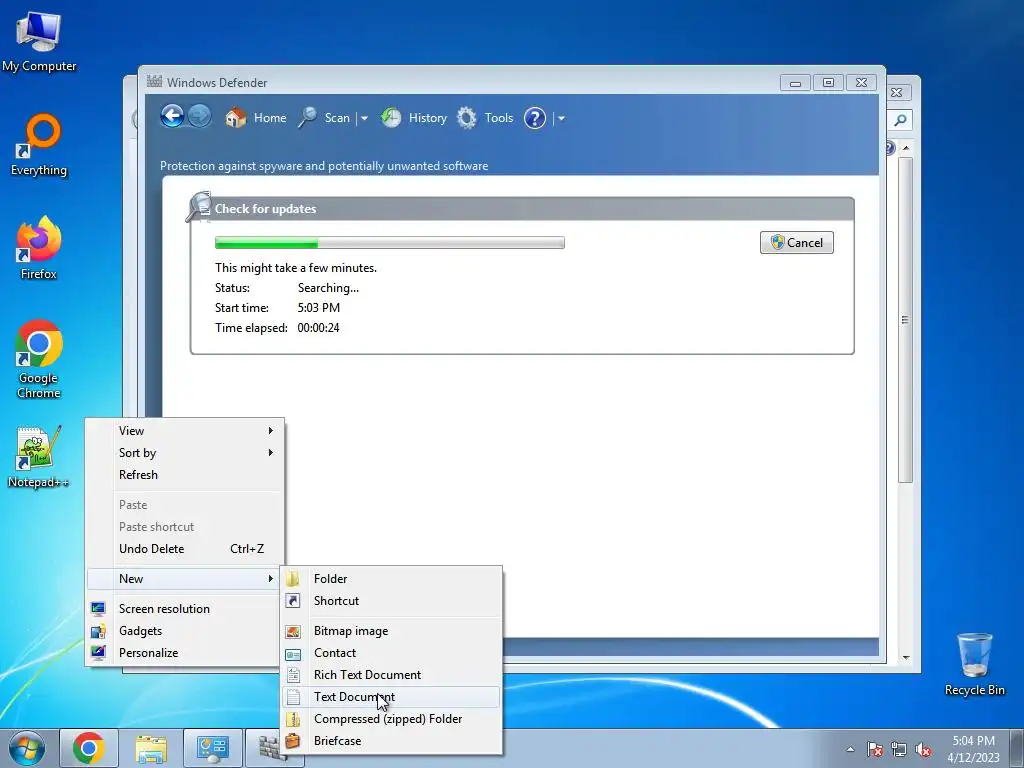The image size is (1024, 768).
Task: Open the New submenu entry
Action: pyautogui.click(x=185, y=579)
